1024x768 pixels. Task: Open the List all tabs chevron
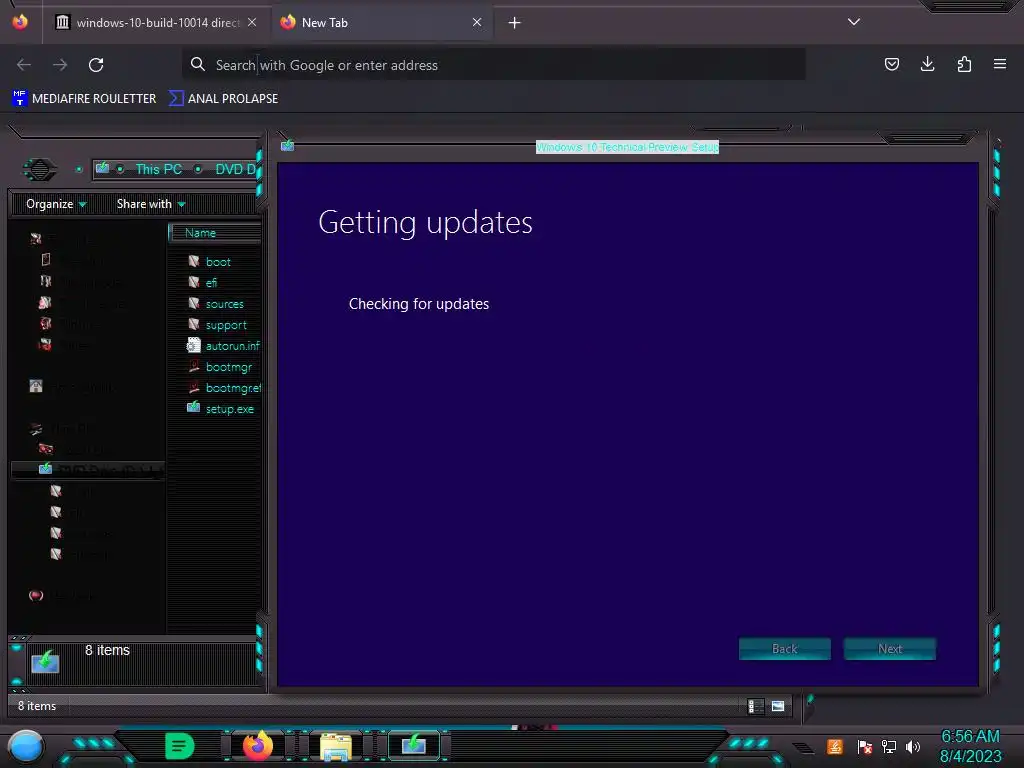click(854, 22)
